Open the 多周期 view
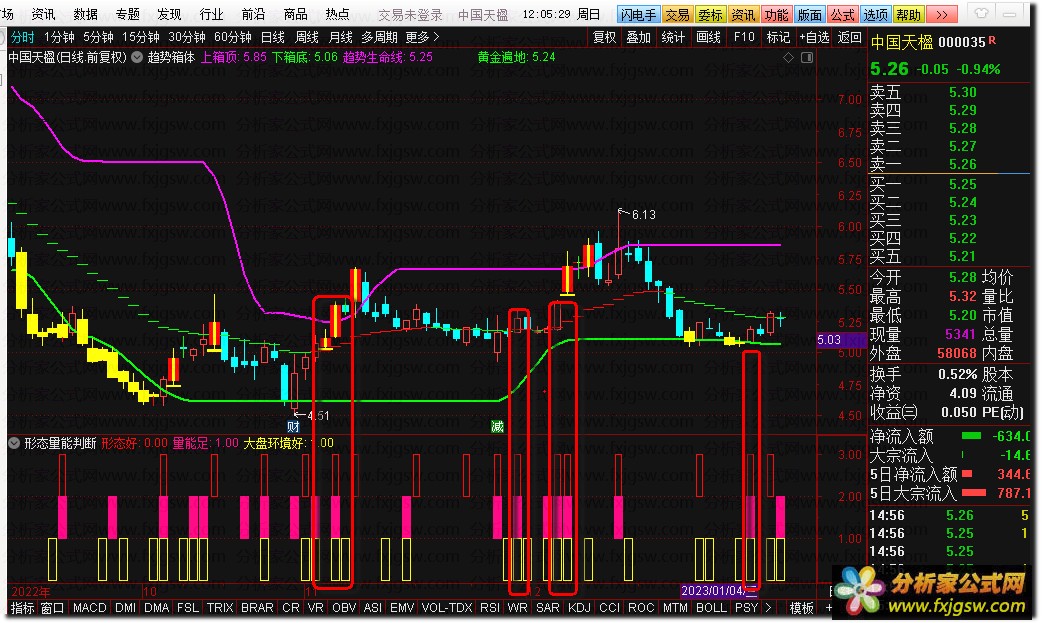The image size is (1042, 623). point(379,37)
